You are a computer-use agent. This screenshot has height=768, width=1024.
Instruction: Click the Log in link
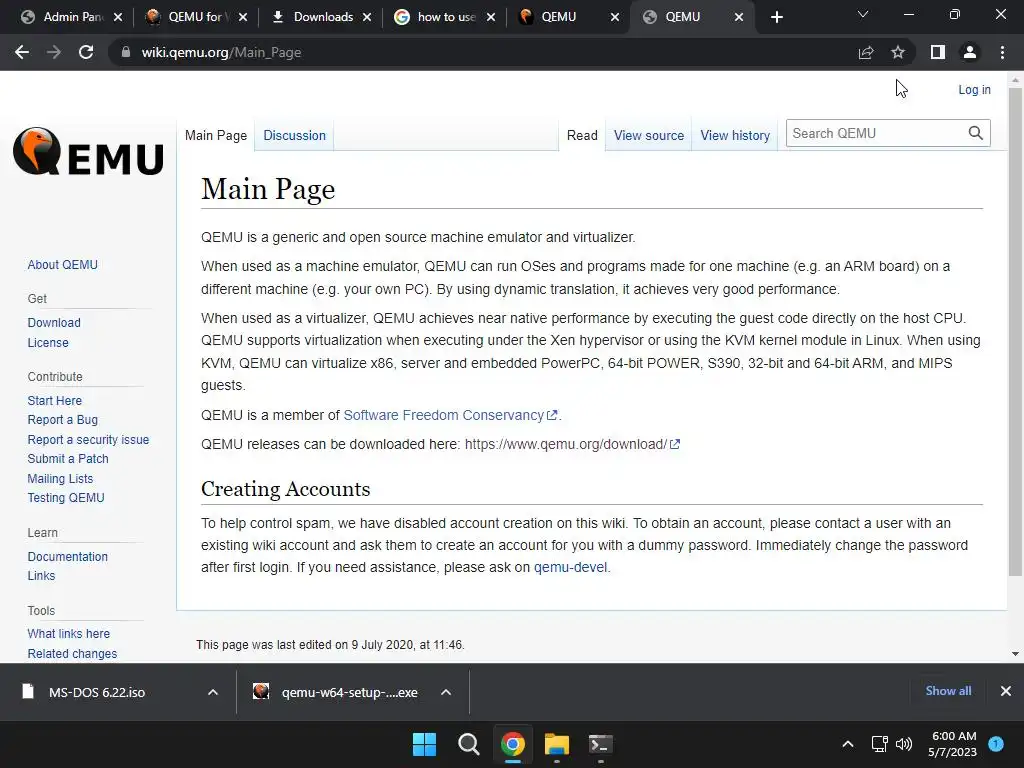pos(974,89)
